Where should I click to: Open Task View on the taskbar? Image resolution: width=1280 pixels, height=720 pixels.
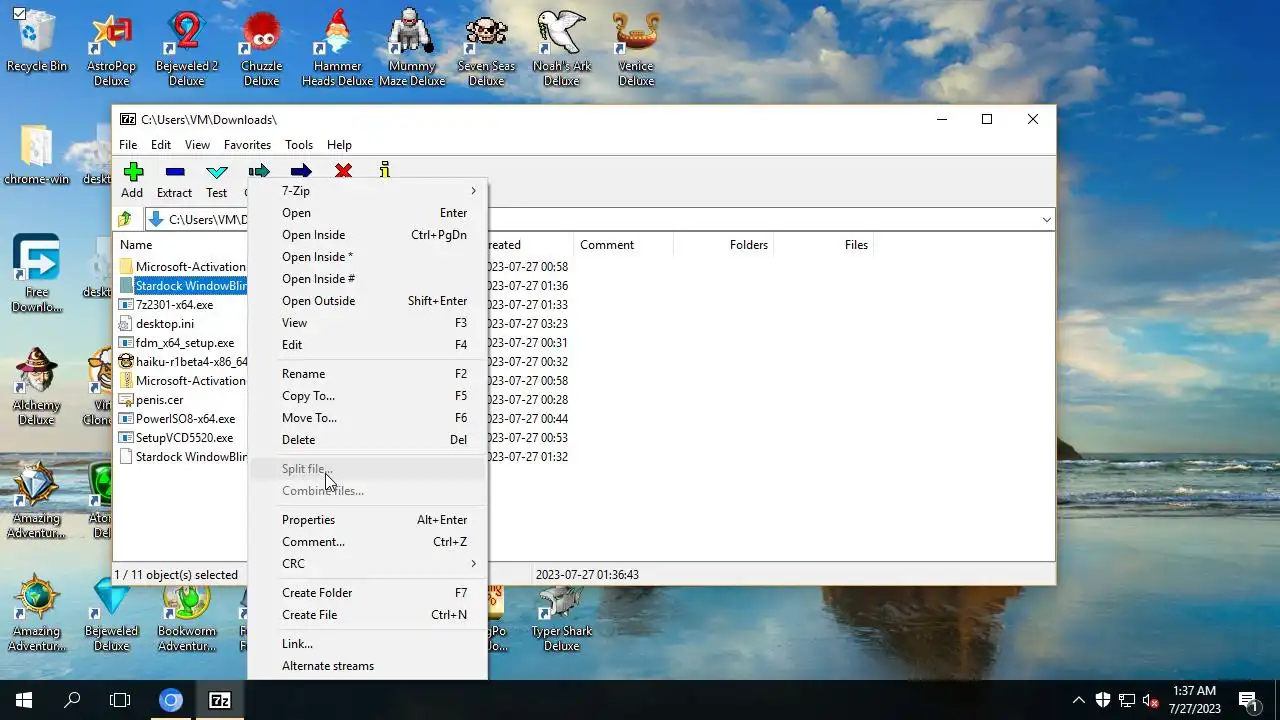coord(120,700)
